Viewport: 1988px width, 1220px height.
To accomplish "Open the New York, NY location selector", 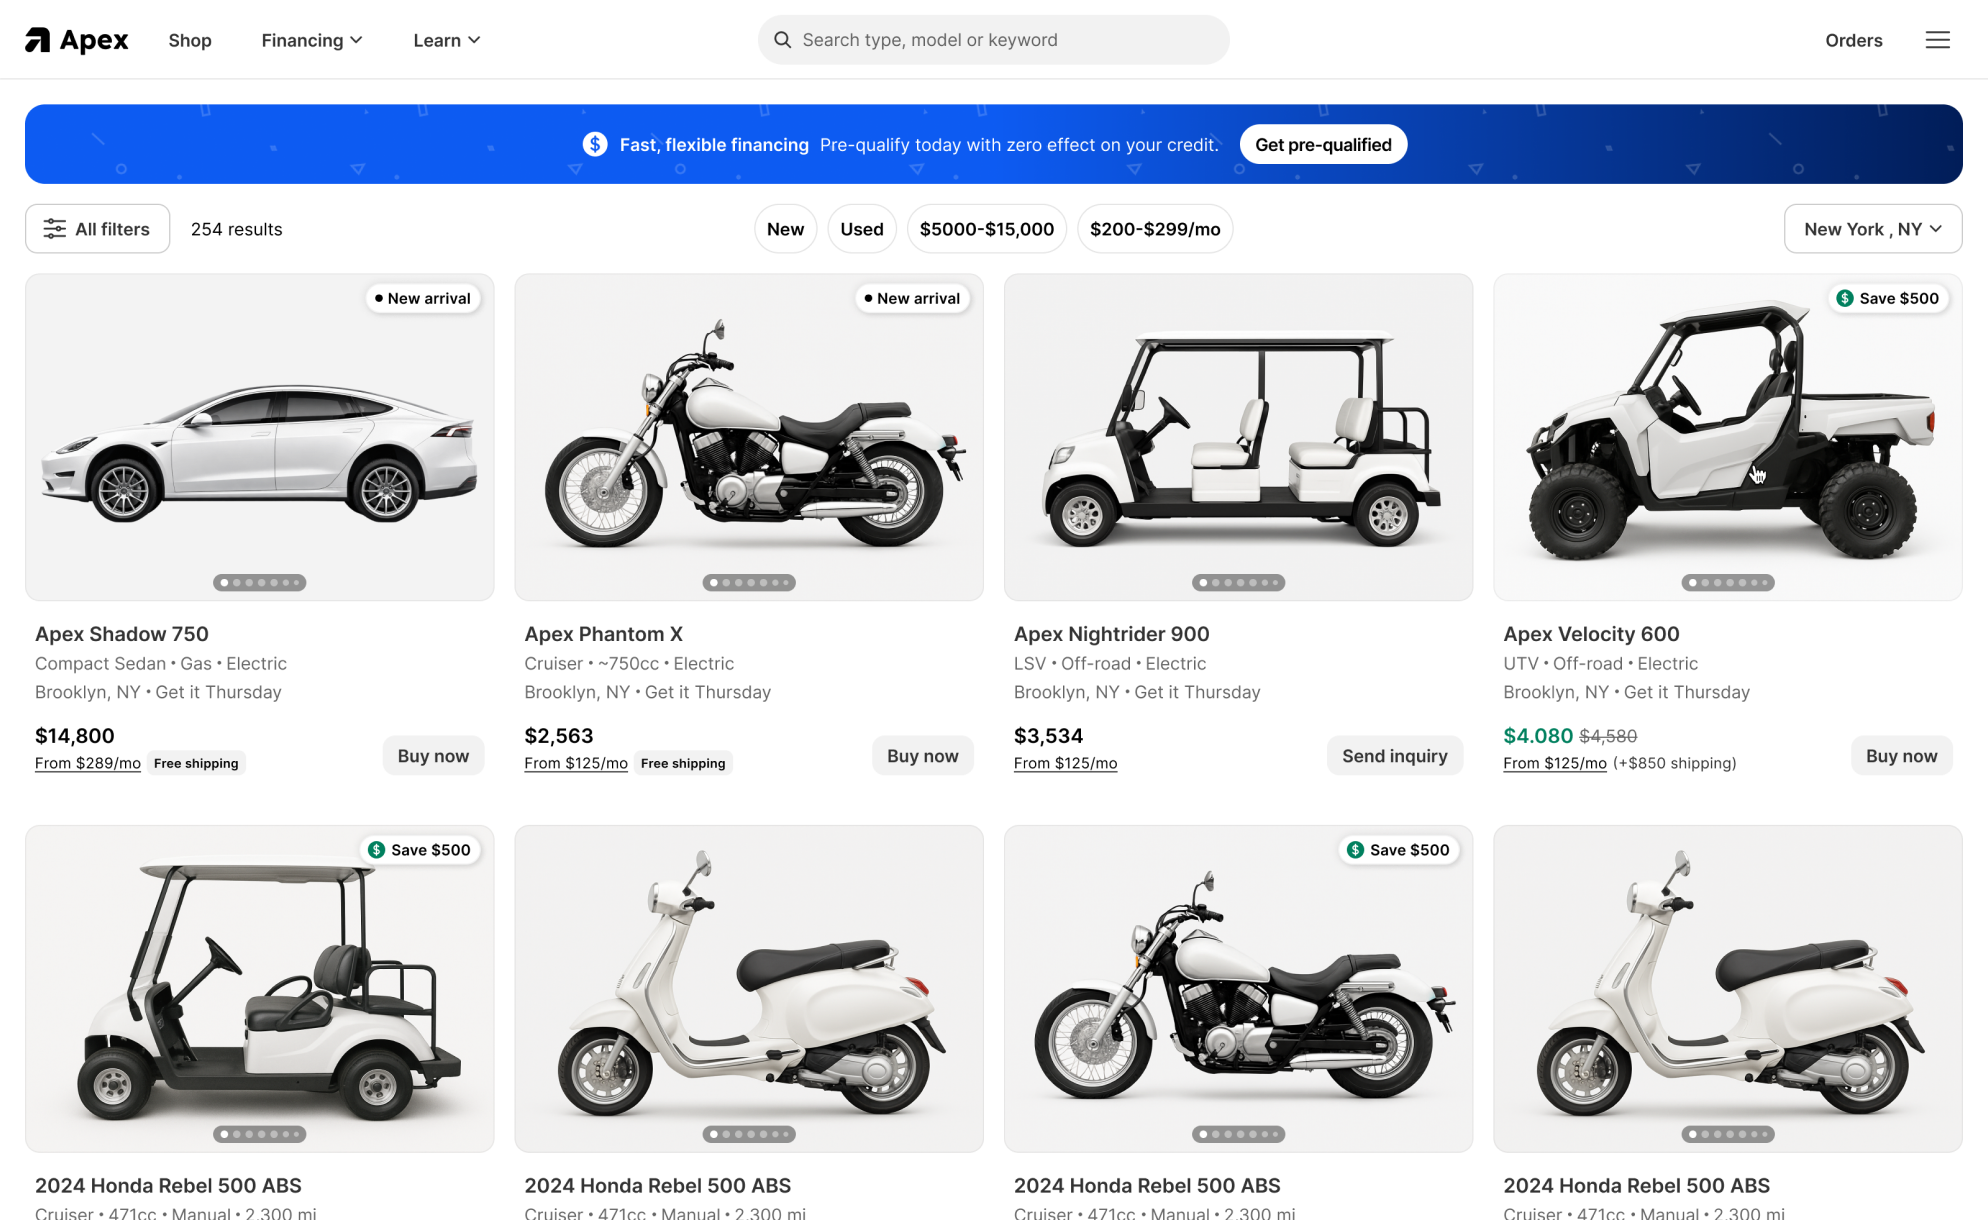I will point(1872,228).
